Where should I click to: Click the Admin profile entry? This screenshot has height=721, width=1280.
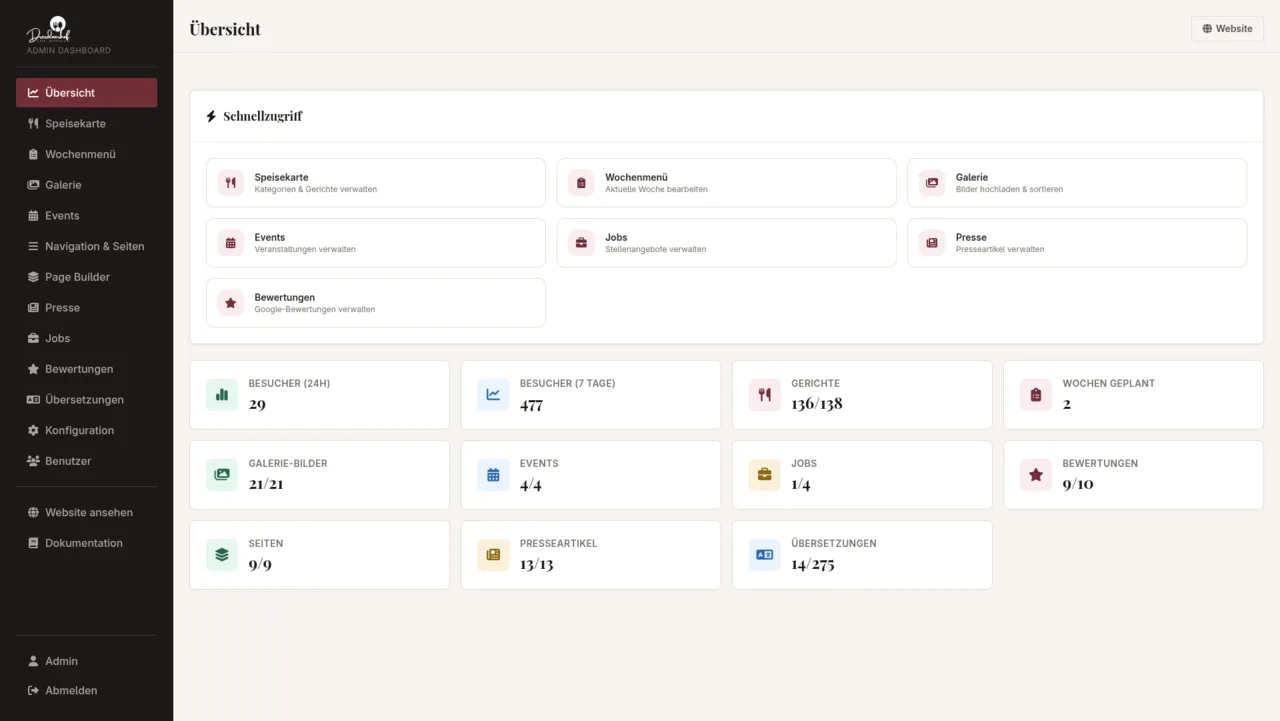(x=86, y=661)
